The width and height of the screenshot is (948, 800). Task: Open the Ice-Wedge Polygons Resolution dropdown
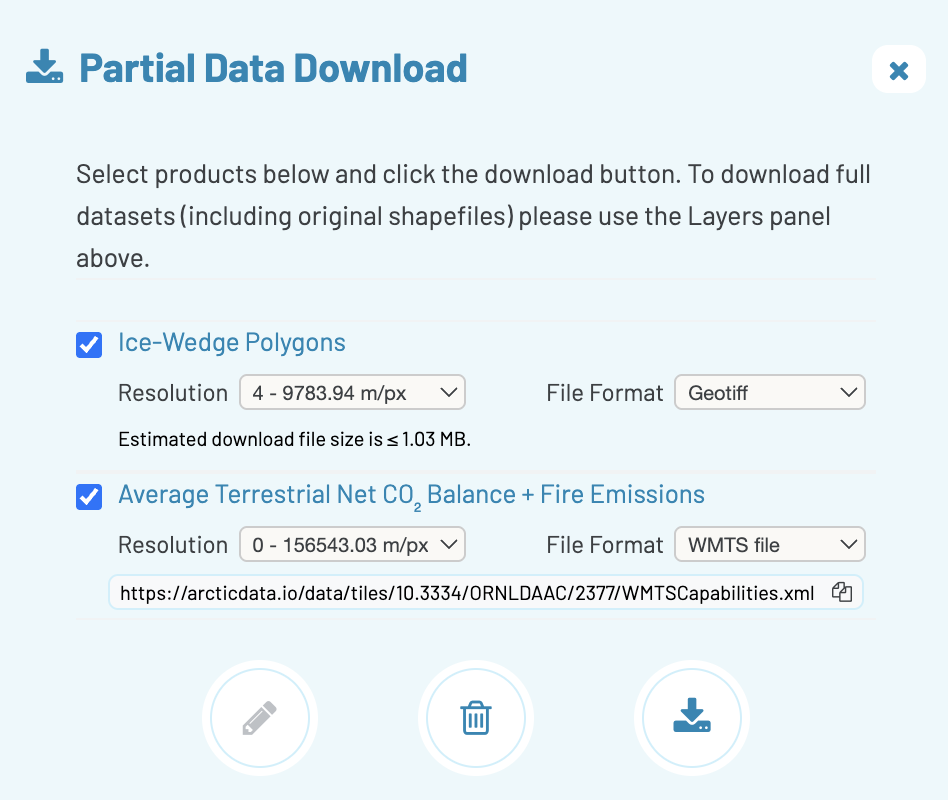pyautogui.click(x=352, y=393)
